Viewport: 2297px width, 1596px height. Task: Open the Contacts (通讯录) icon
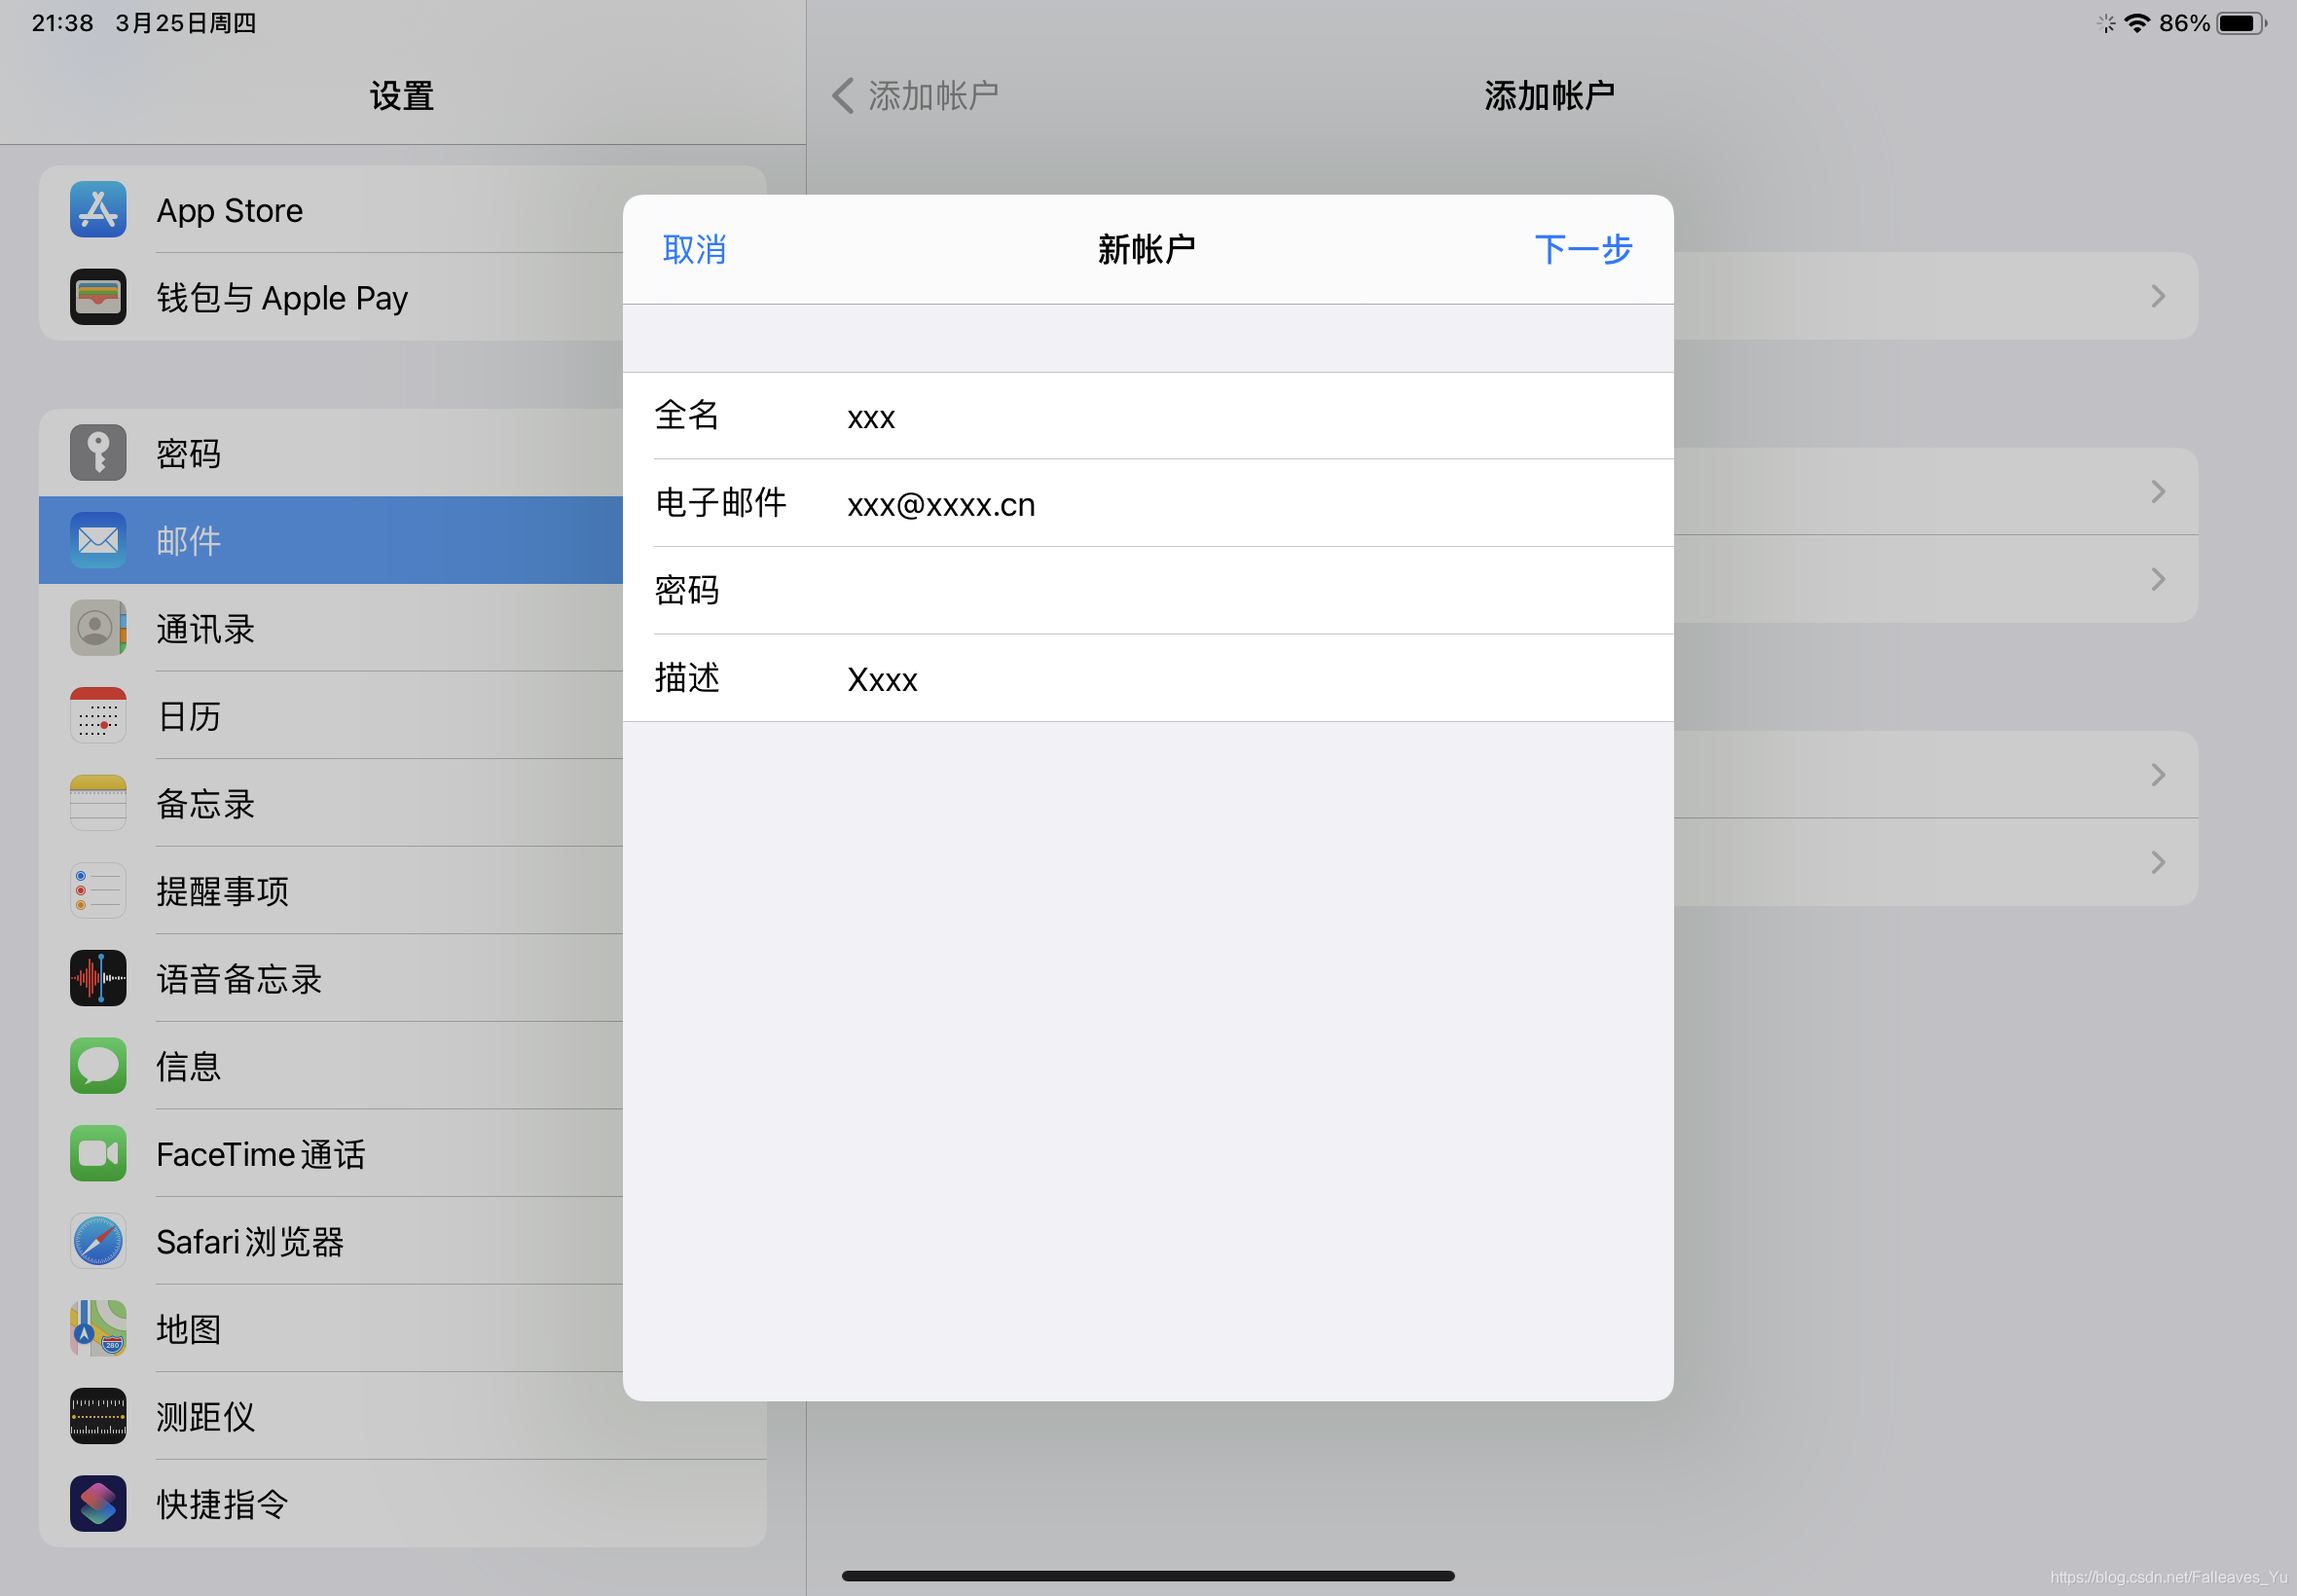98,628
